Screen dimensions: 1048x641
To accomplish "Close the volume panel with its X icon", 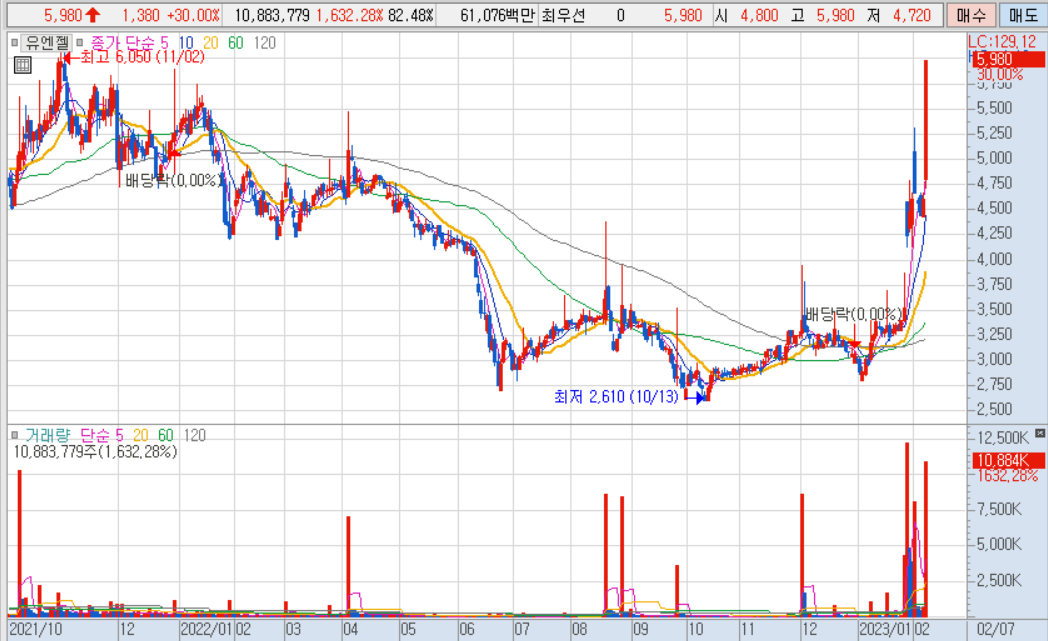I will (x=1039, y=433).
